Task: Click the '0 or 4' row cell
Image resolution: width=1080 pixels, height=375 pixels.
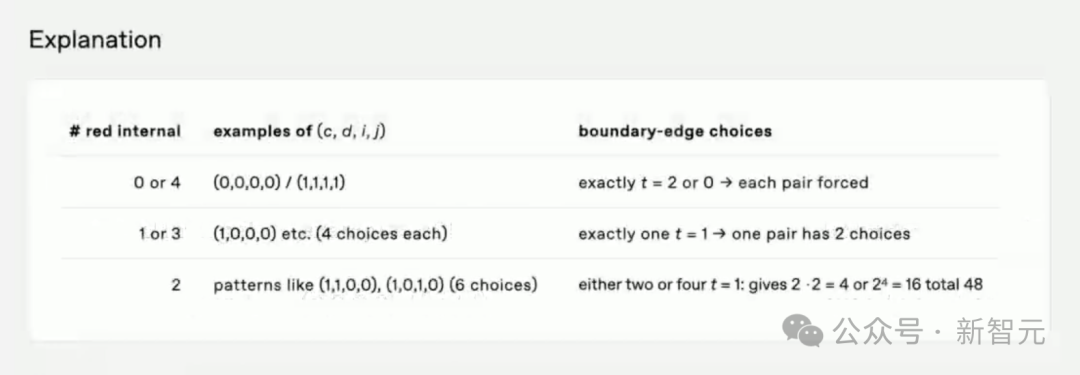Action: coord(157,183)
